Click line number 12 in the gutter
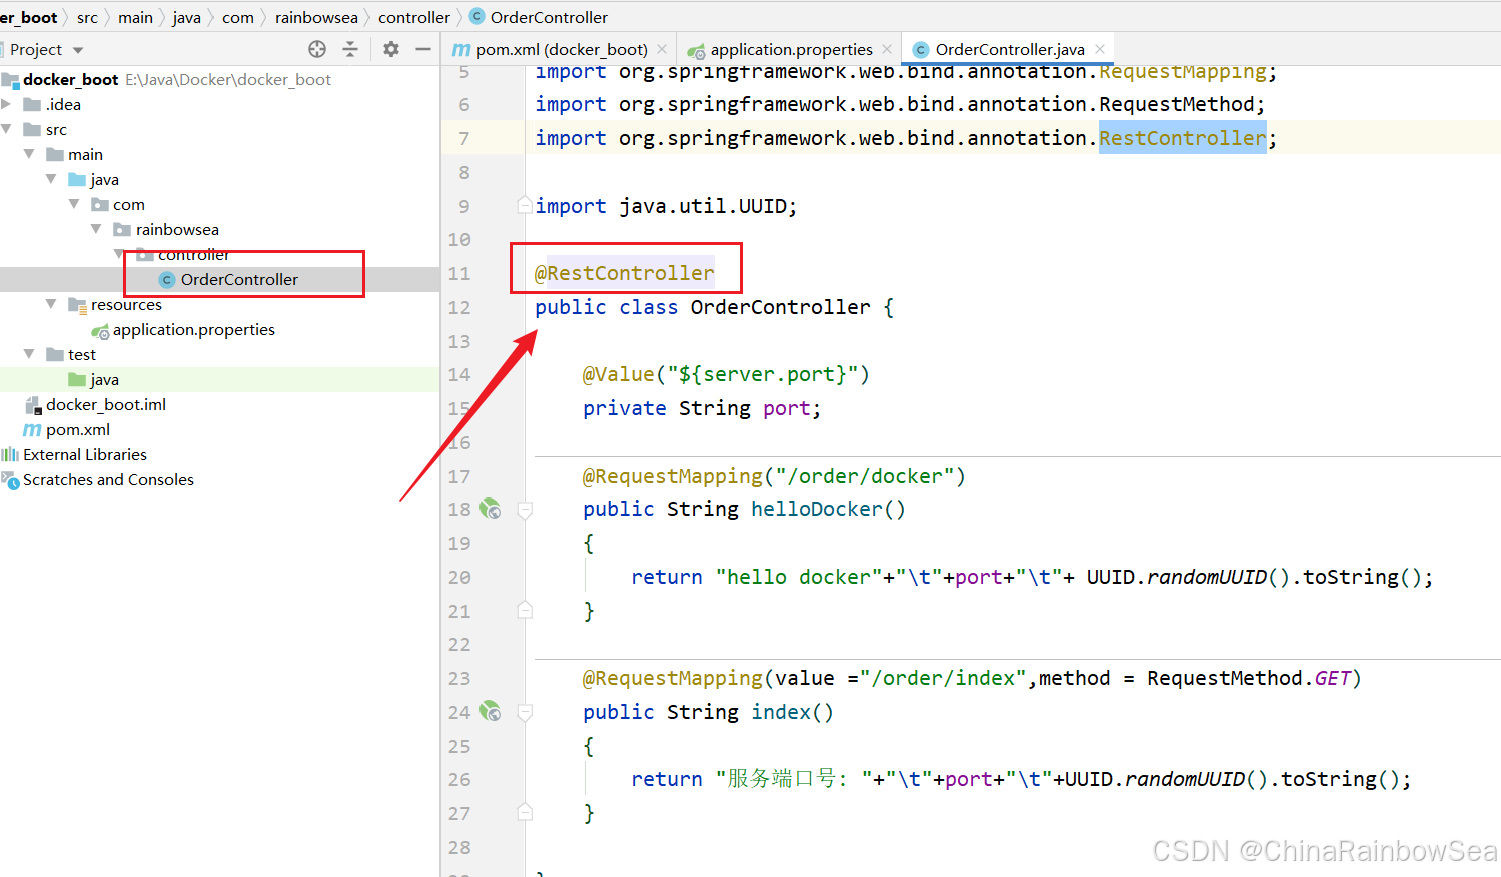 pyautogui.click(x=459, y=307)
